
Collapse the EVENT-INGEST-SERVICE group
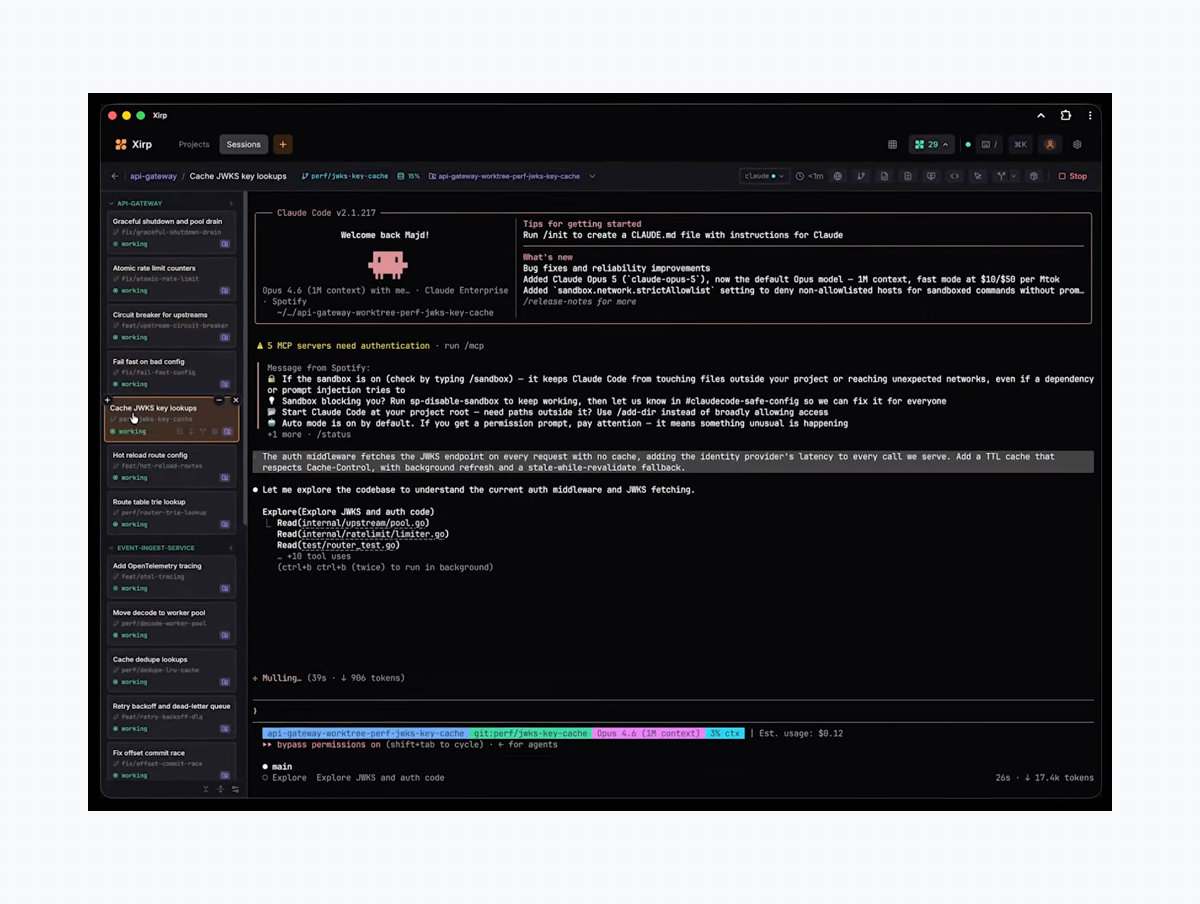coord(112,548)
